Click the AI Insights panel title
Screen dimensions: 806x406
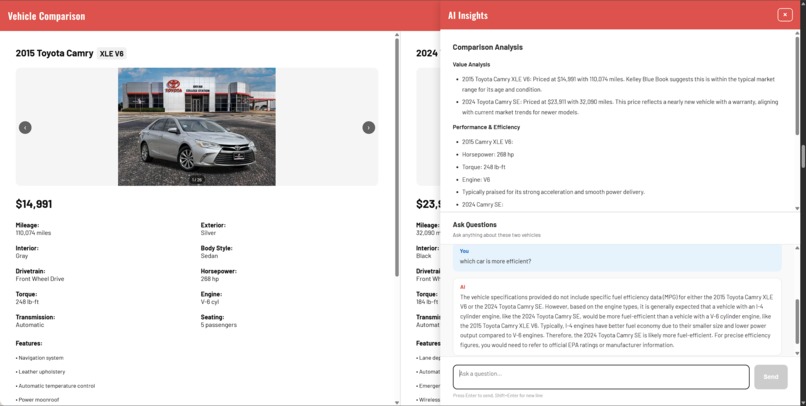468,15
